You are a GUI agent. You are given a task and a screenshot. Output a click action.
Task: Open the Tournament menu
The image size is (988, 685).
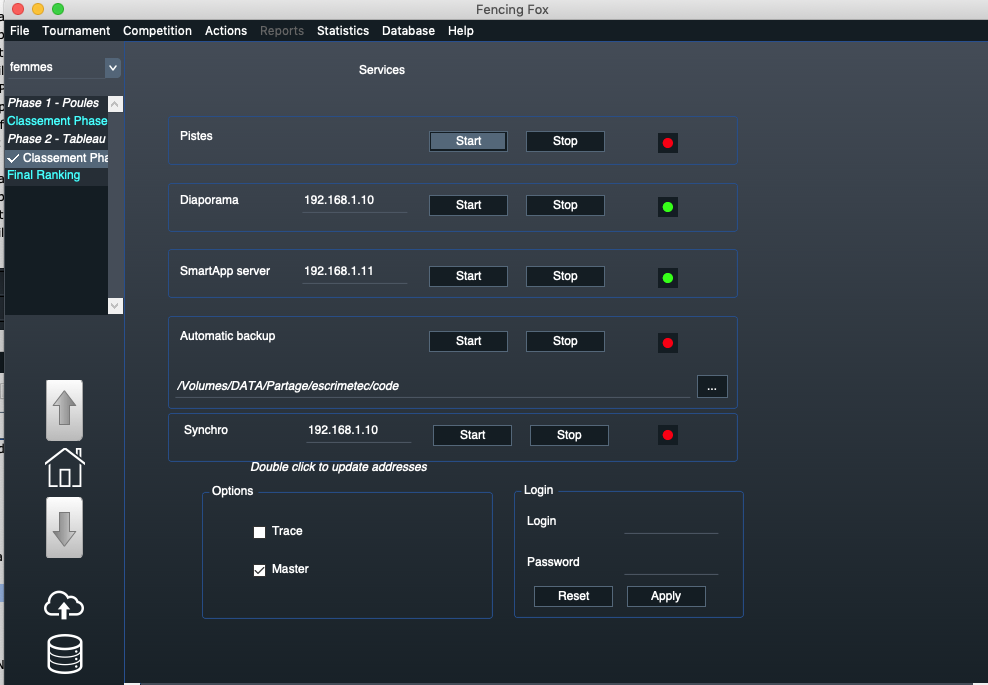pos(76,31)
